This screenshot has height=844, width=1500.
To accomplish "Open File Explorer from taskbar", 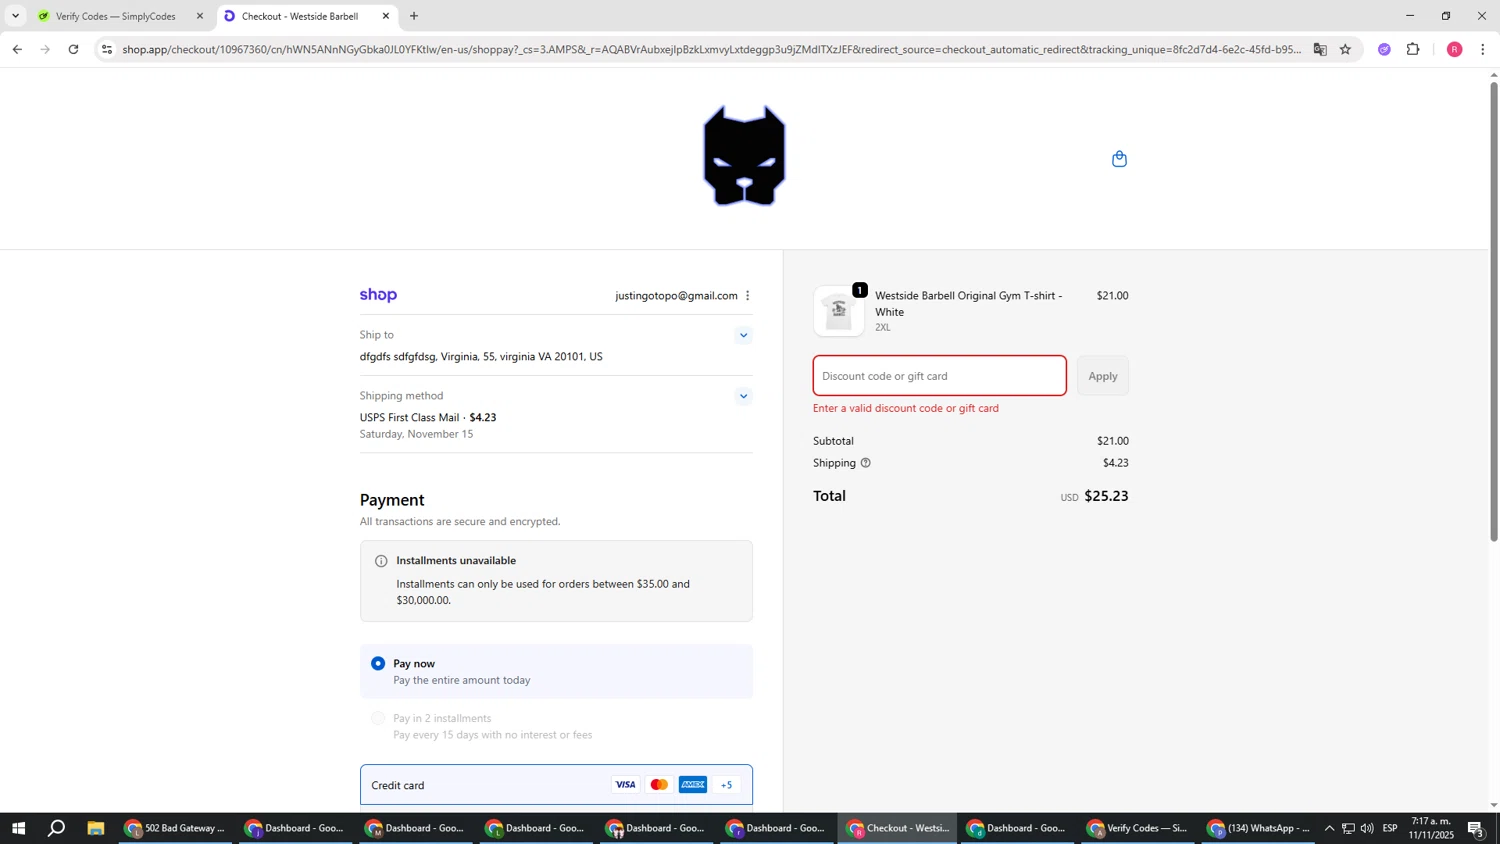I will (x=96, y=828).
